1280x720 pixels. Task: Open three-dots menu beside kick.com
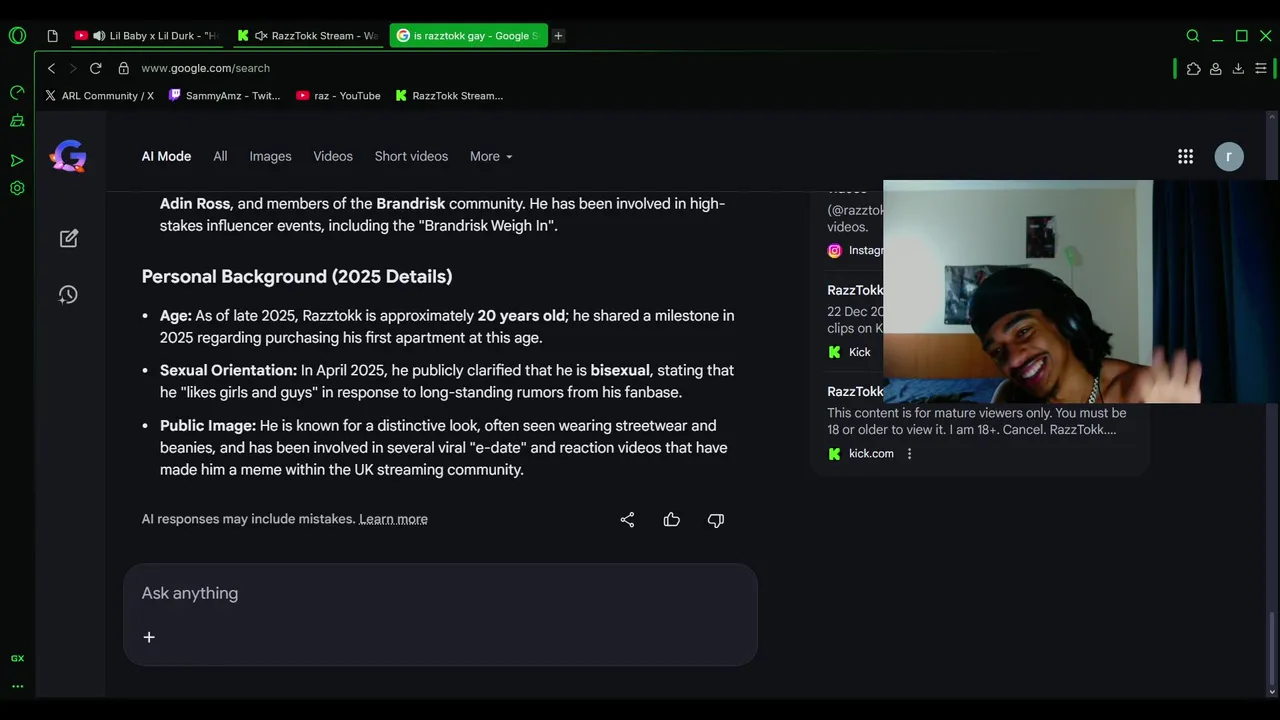(x=909, y=454)
